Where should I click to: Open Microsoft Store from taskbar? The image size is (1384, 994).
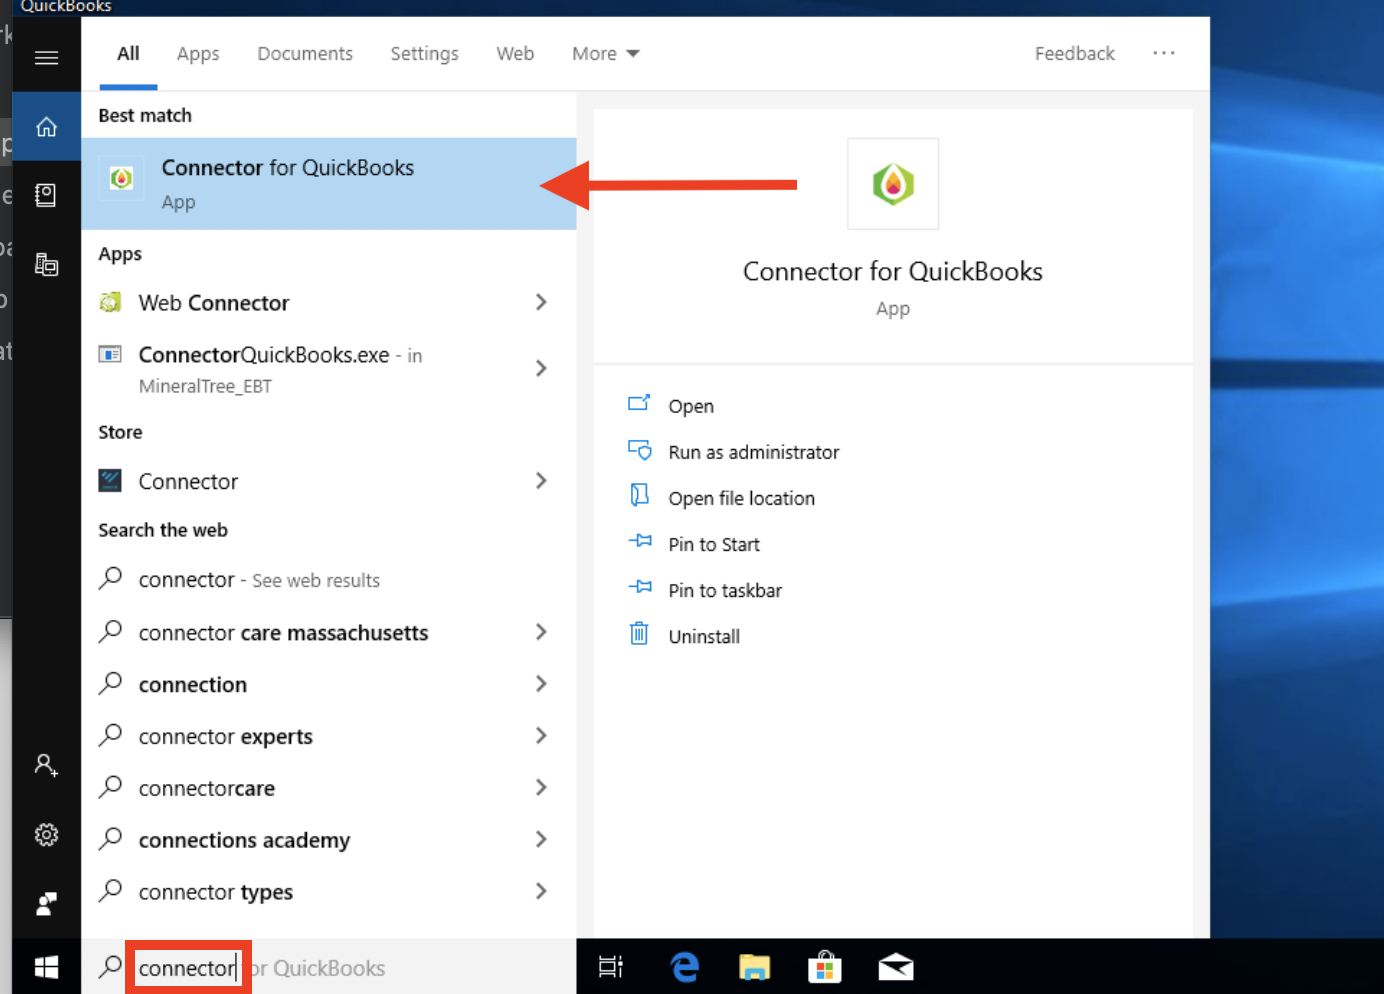825,967
